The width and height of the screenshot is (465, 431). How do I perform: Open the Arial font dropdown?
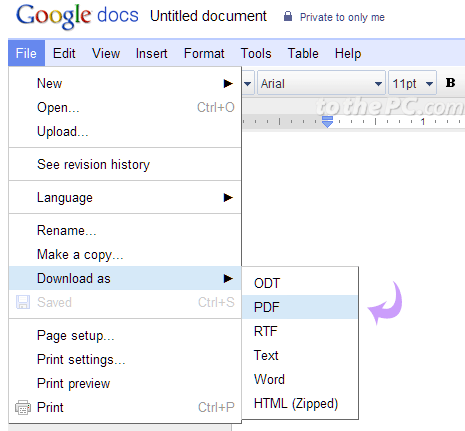(321, 83)
